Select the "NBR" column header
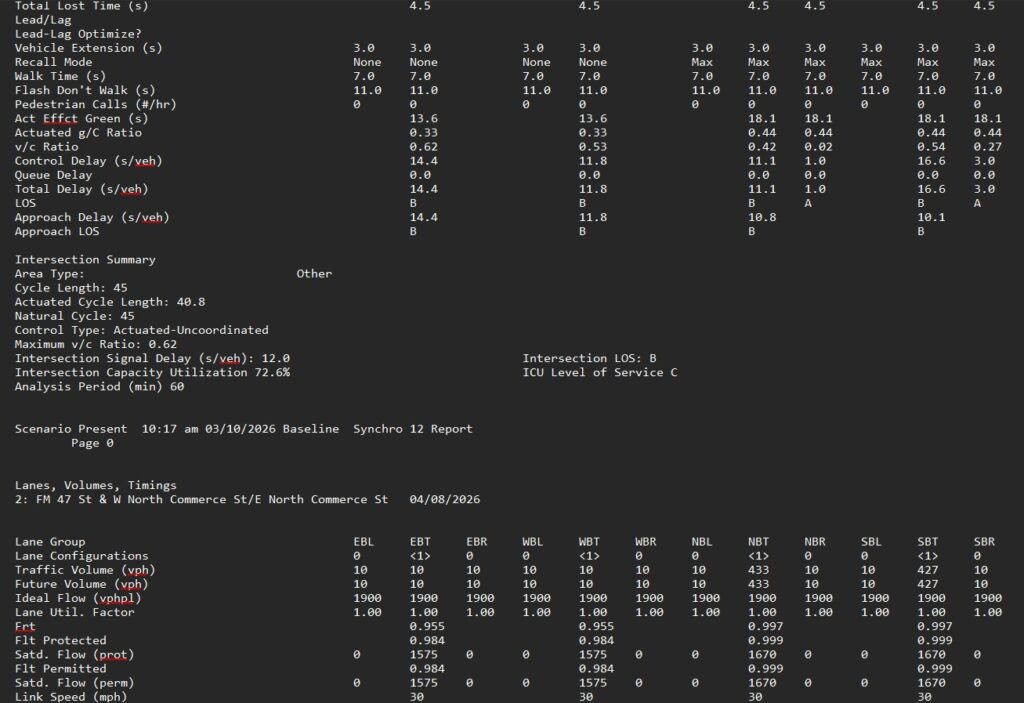Screen dimensions: 1024x703 815,542
